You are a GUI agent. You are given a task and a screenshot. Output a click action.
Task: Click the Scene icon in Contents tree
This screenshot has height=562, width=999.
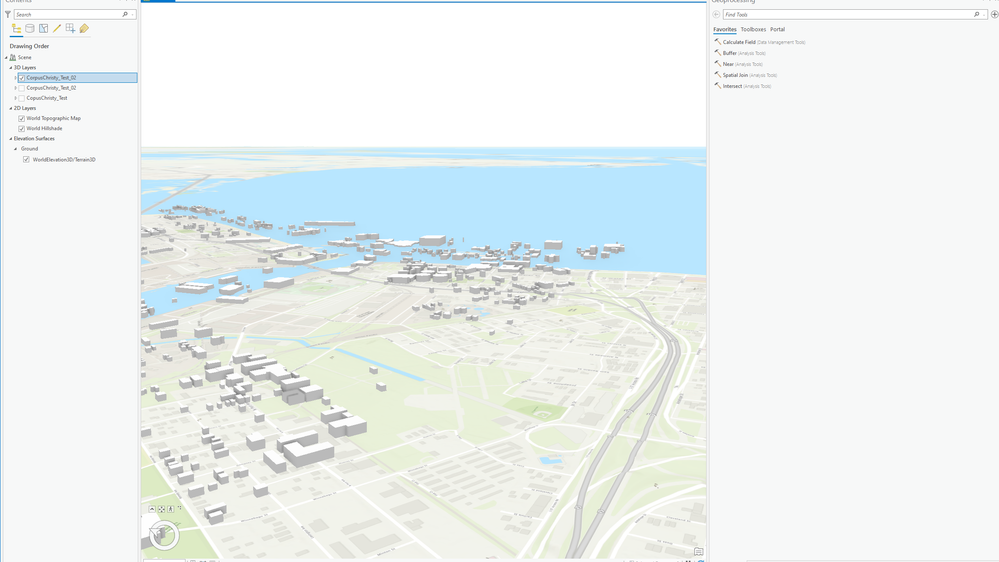[13, 57]
